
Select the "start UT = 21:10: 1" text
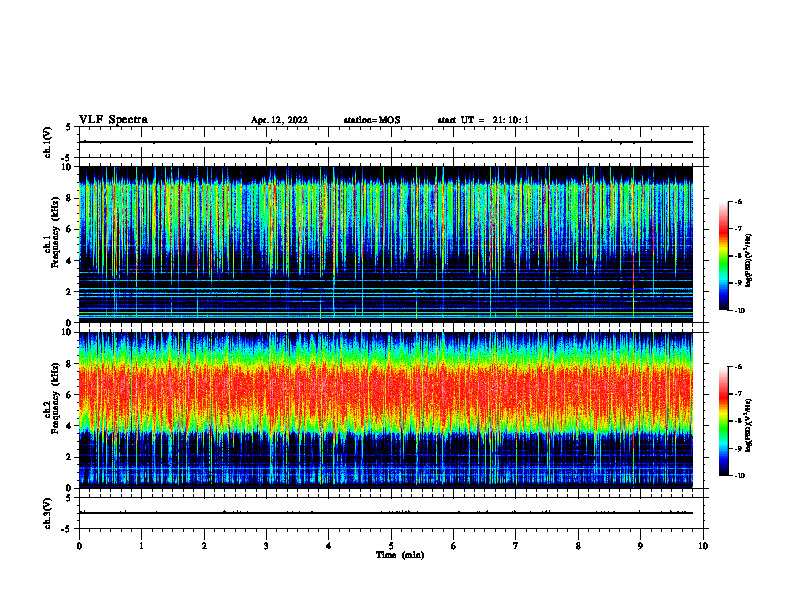(x=483, y=120)
